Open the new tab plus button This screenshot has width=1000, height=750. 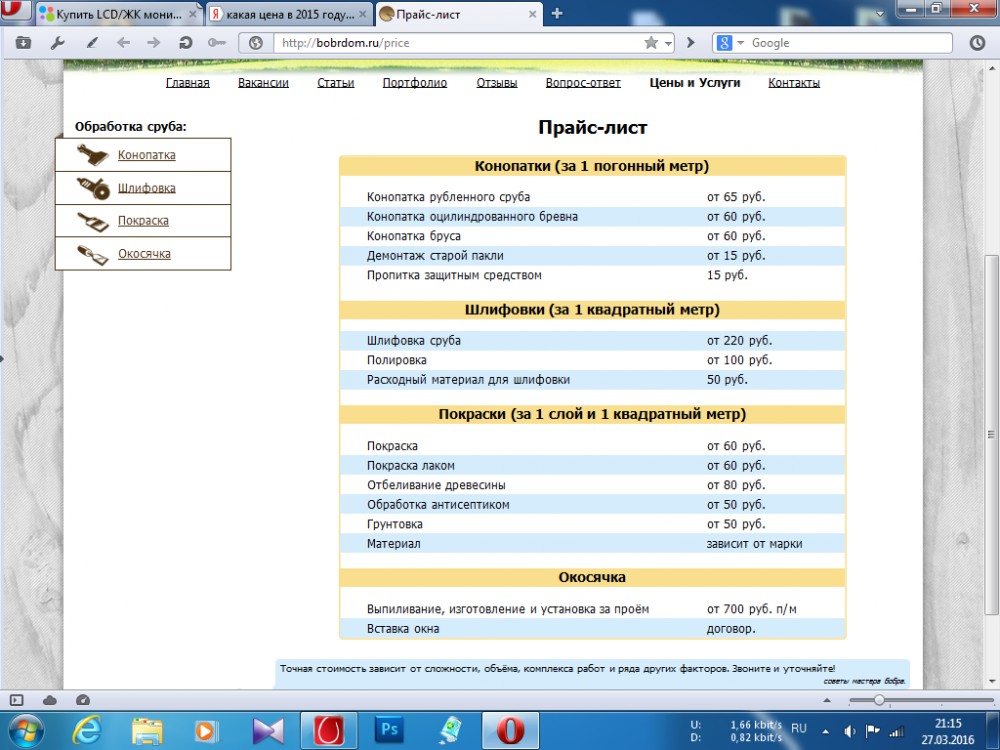pos(557,13)
